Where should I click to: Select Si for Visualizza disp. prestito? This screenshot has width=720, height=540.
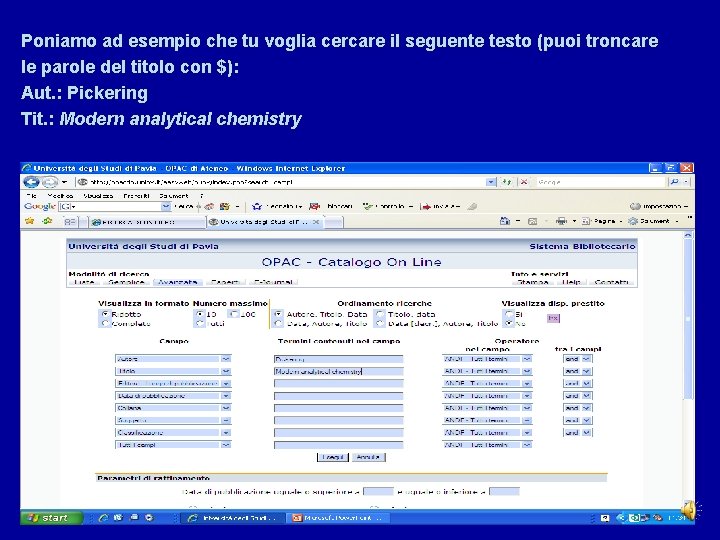point(508,314)
